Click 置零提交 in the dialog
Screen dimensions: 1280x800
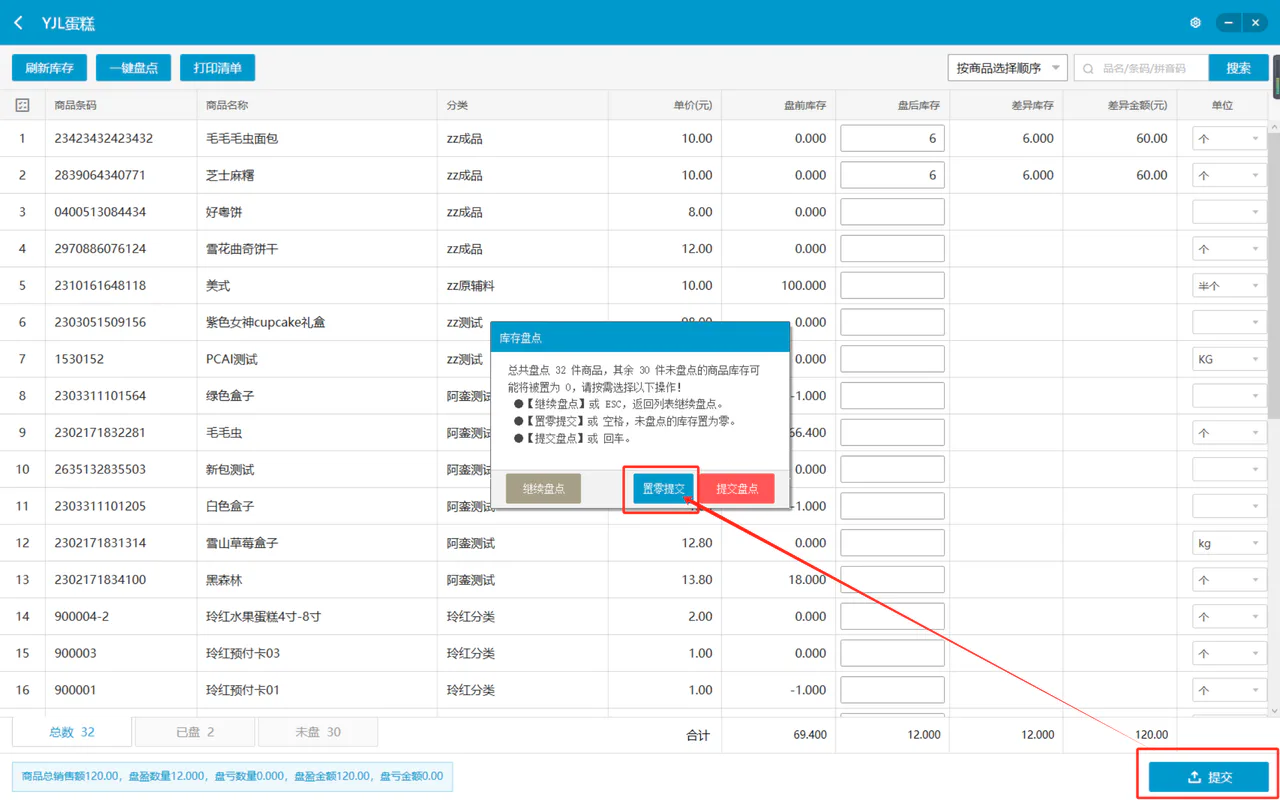pos(663,488)
